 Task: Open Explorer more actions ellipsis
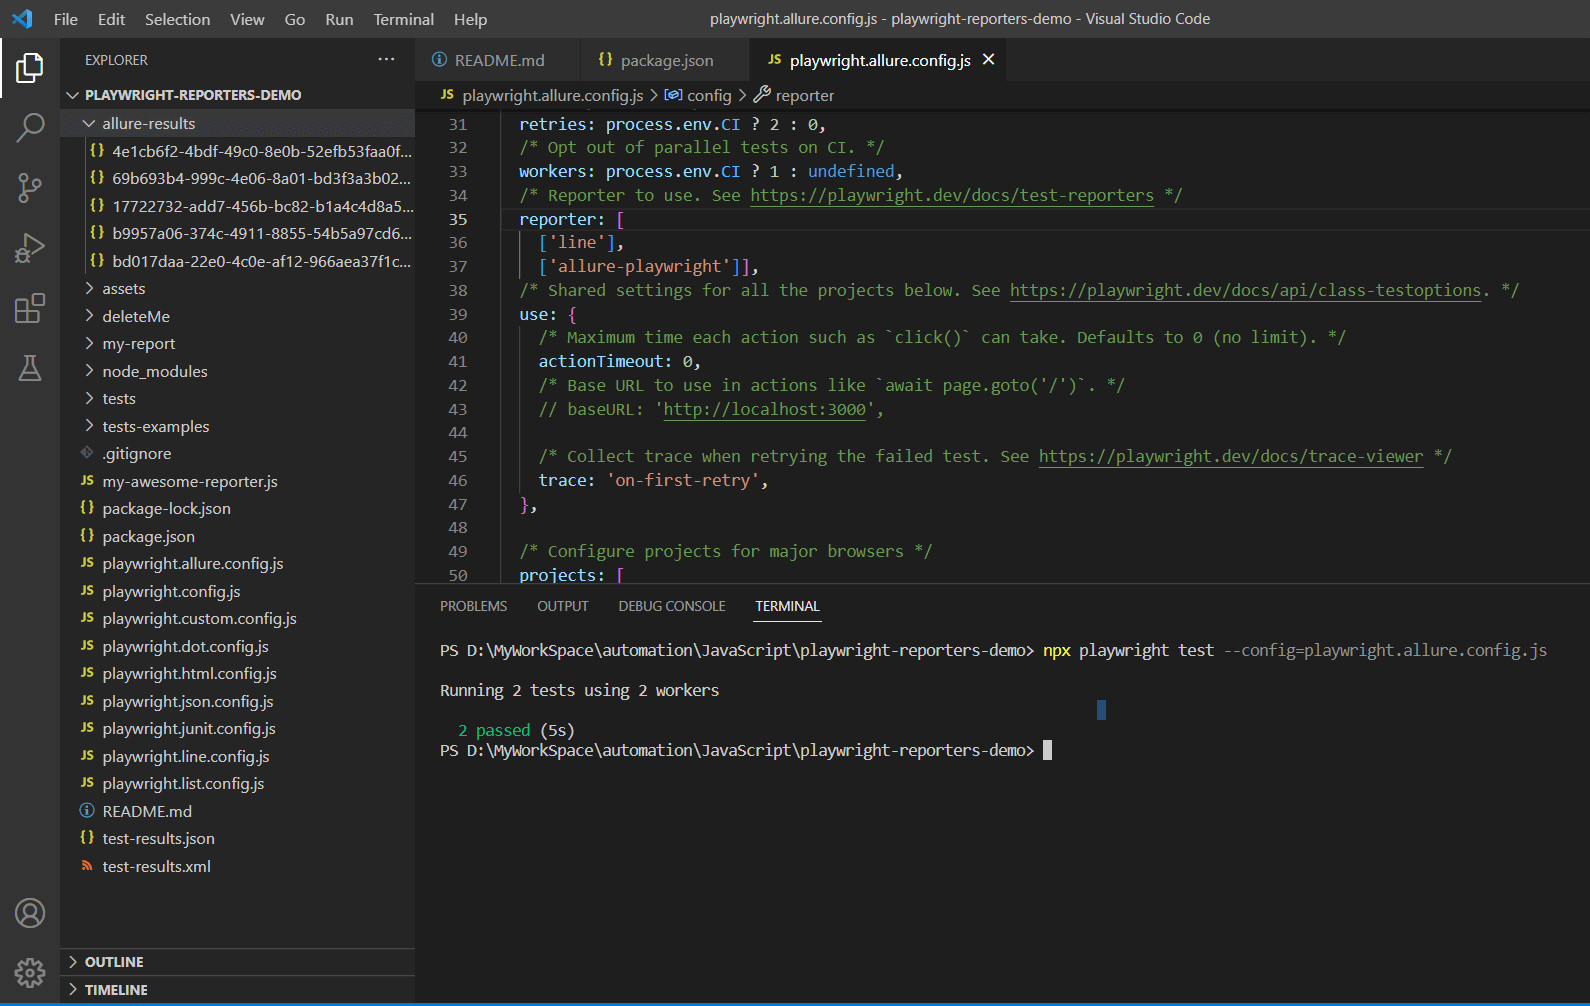coord(386,60)
